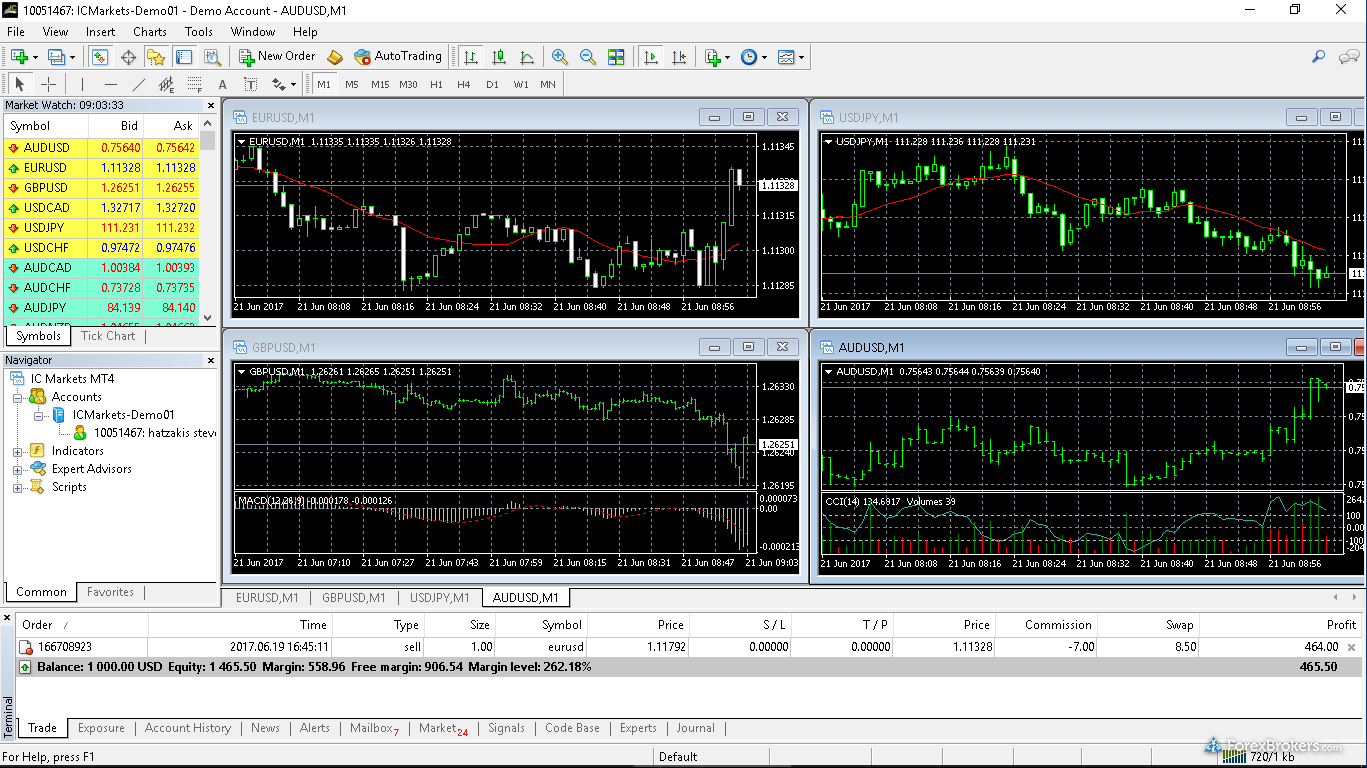Expand the Expert Advisors tree node
1367x768 pixels.
coord(17,469)
